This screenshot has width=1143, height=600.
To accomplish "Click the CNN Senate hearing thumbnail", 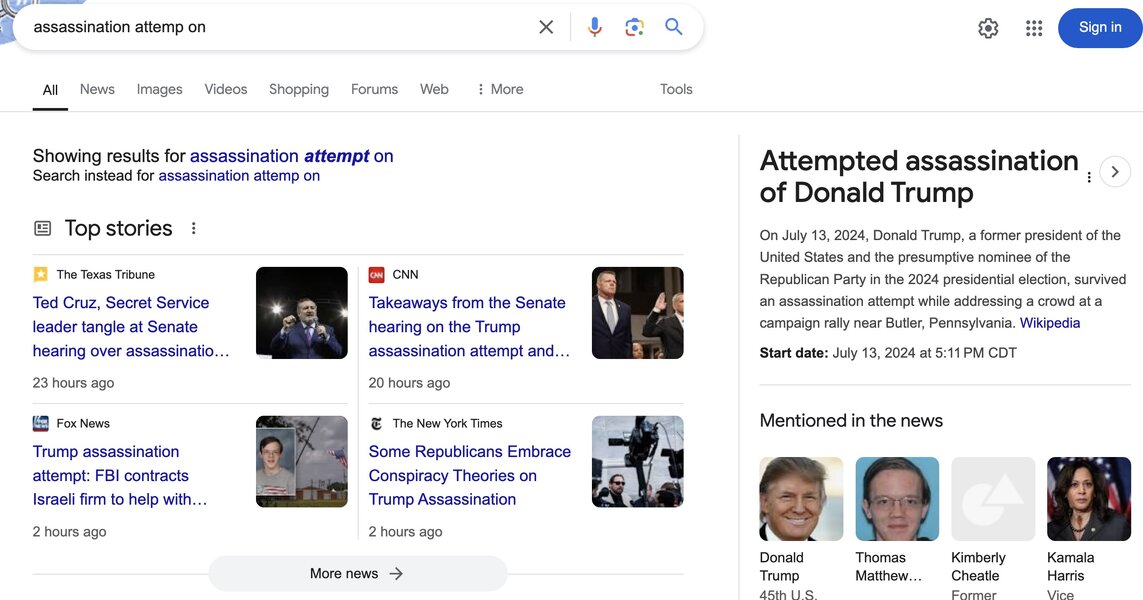I will [x=638, y=313].
